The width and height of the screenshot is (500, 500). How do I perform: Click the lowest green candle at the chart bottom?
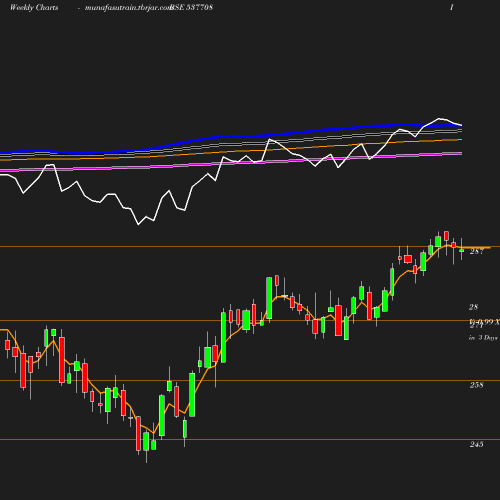point(146,441)
